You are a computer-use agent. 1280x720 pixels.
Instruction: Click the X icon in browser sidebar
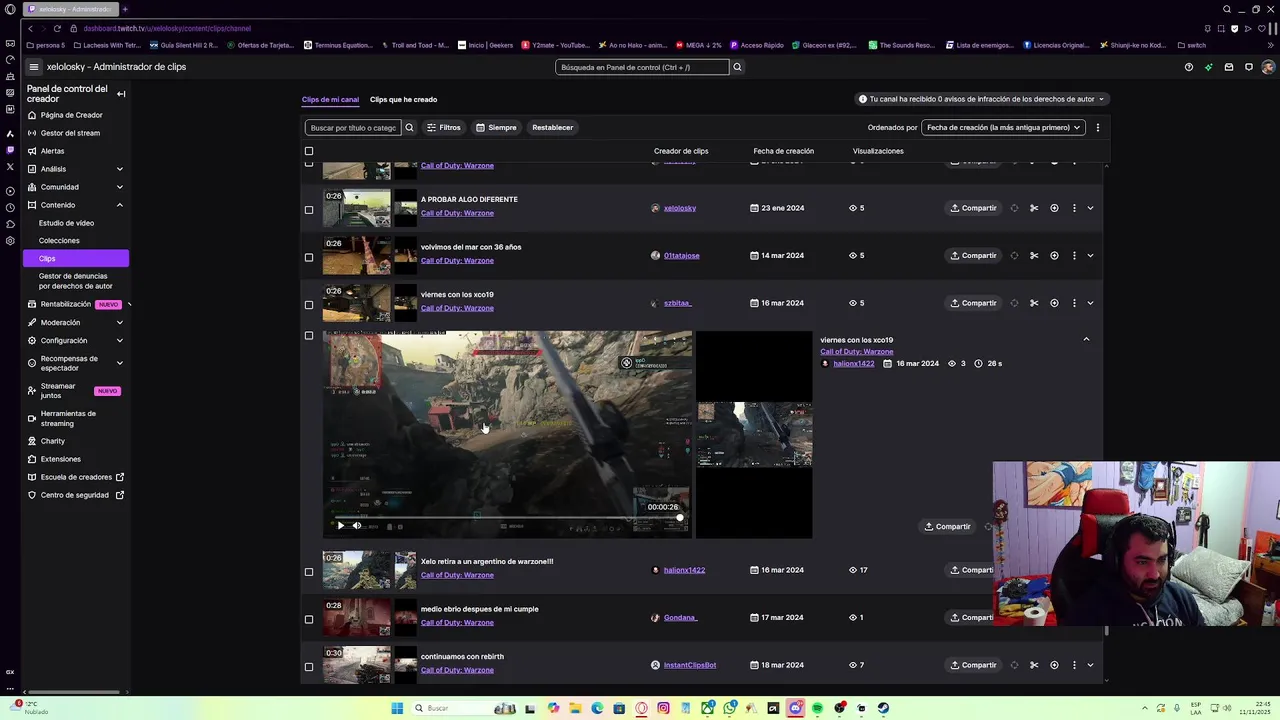(10, 166)
